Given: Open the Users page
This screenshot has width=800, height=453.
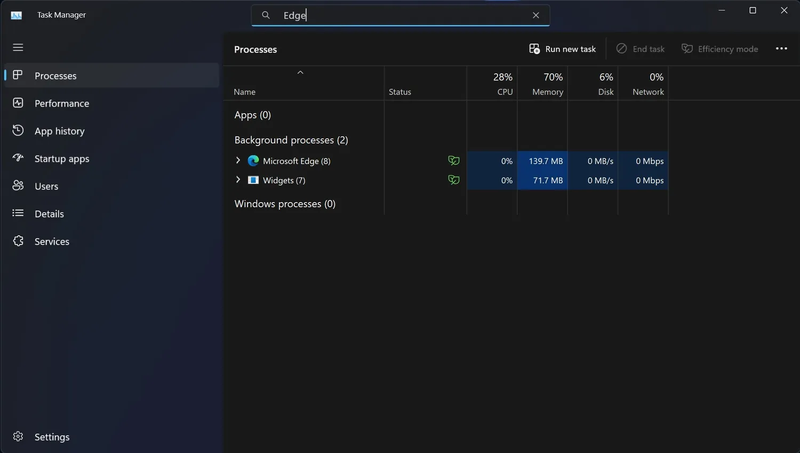Looking at the screenshot, I should click(112, 186).
